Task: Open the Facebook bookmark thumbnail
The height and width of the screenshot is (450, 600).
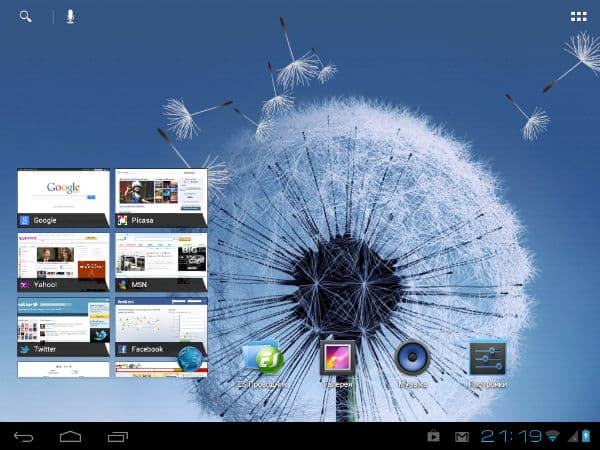Action: pos(161,327)
